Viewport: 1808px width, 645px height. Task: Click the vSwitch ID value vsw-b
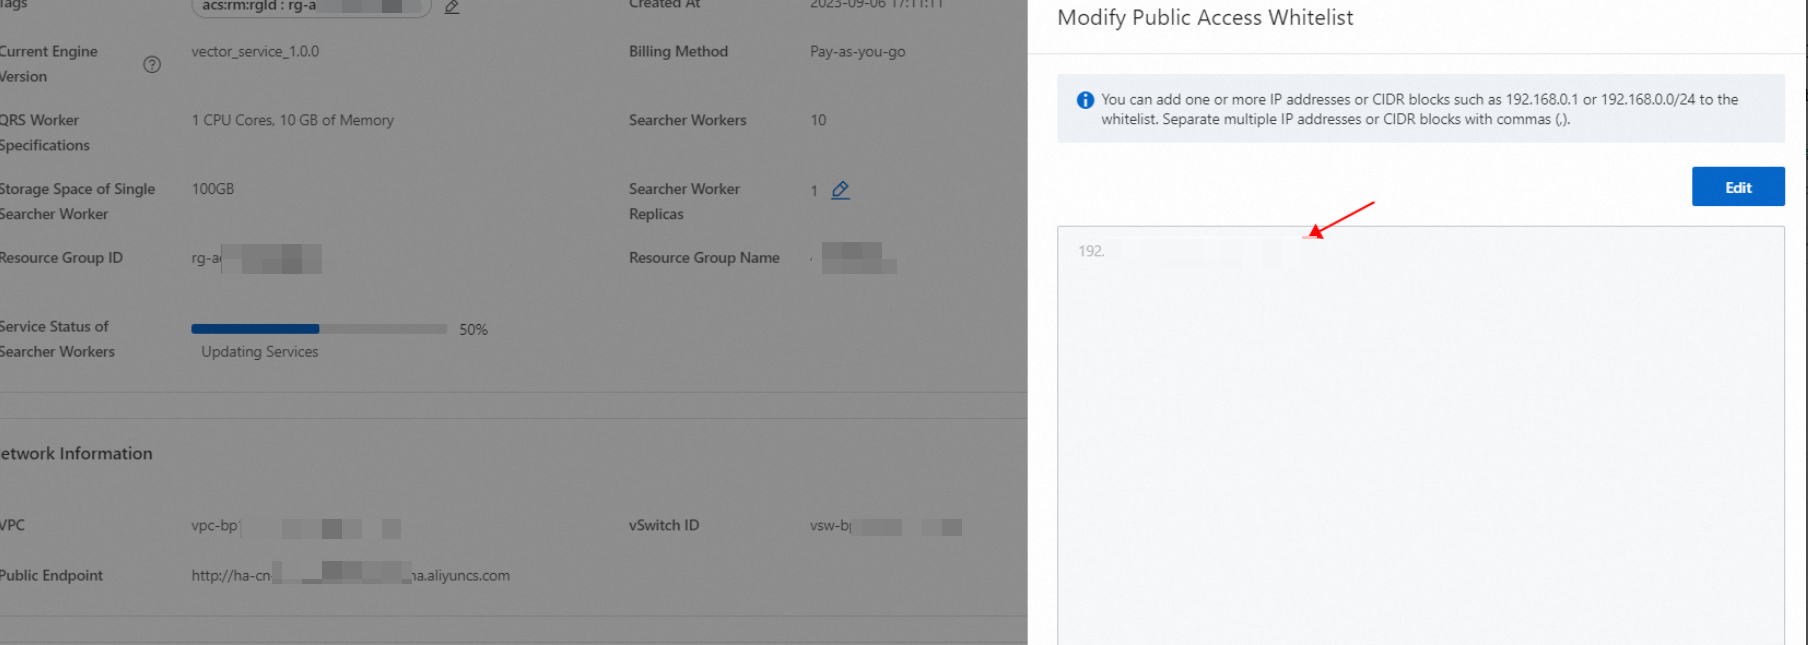[x=886, y=526]
